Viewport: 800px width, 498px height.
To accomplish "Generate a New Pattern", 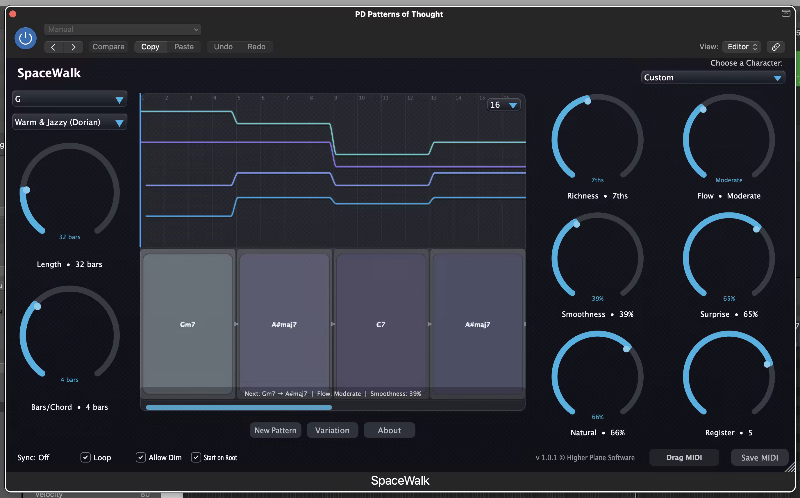I will (276, 430).
